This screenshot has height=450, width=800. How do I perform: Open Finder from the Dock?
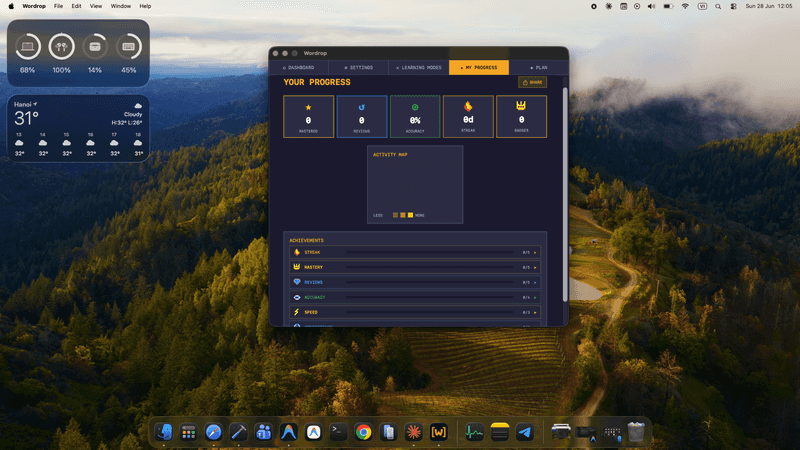tap(164, 432)
